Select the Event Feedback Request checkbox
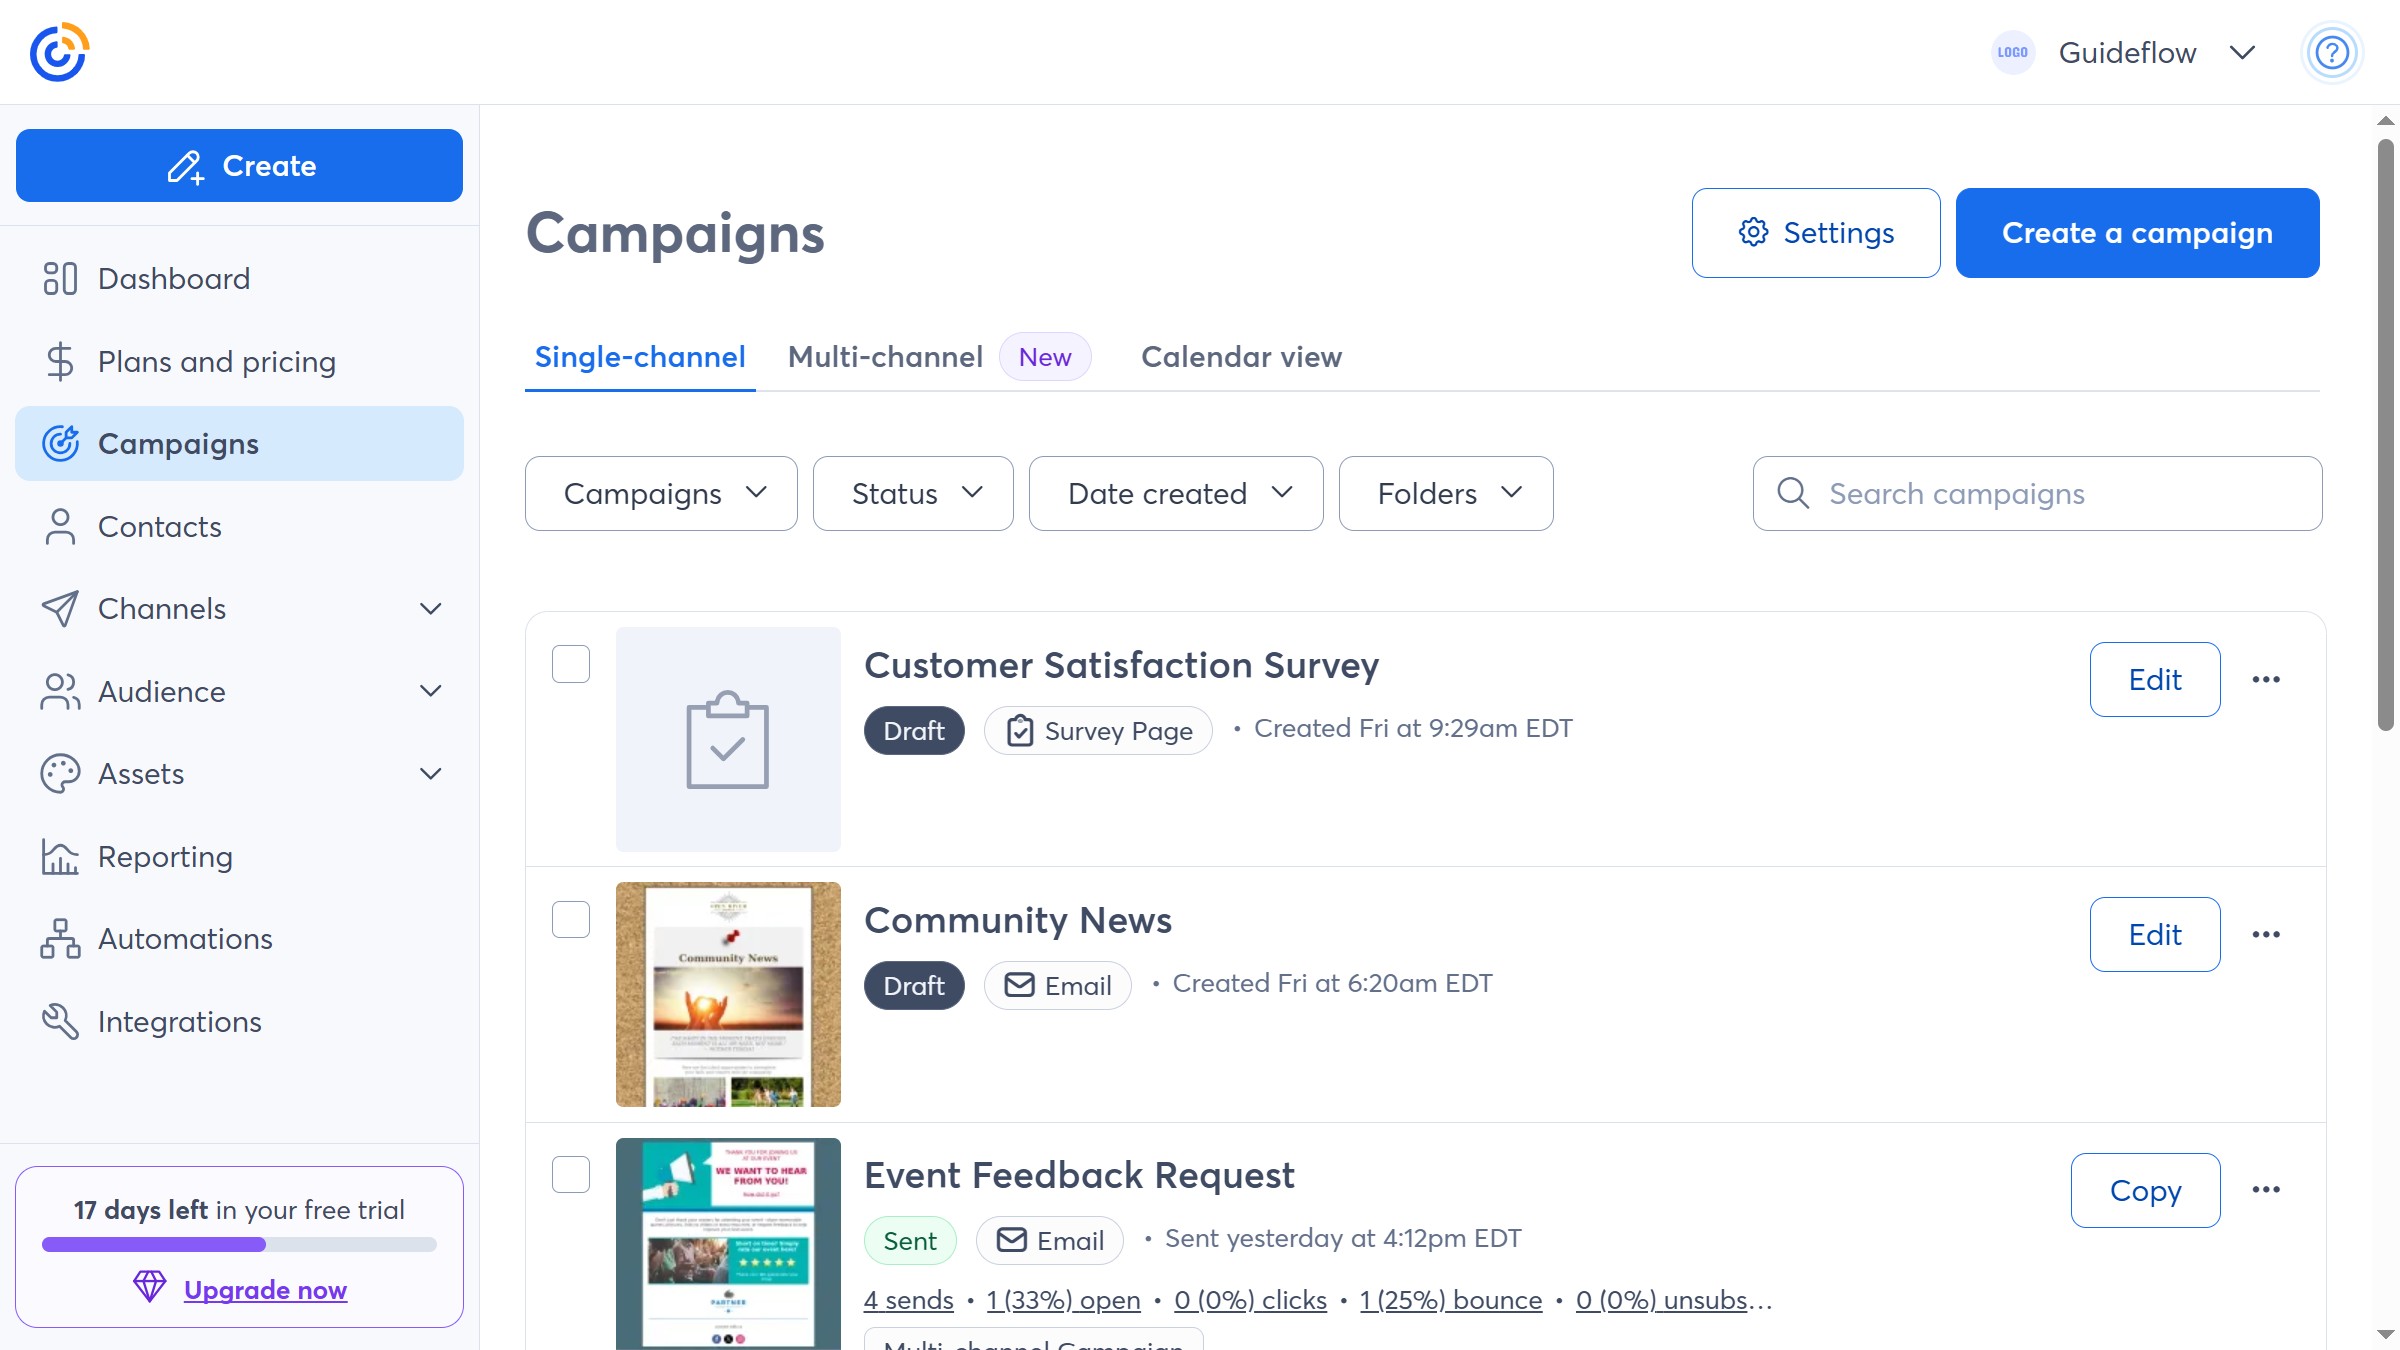This screenshot has height=1350, width=2400. pos(571,1175)
